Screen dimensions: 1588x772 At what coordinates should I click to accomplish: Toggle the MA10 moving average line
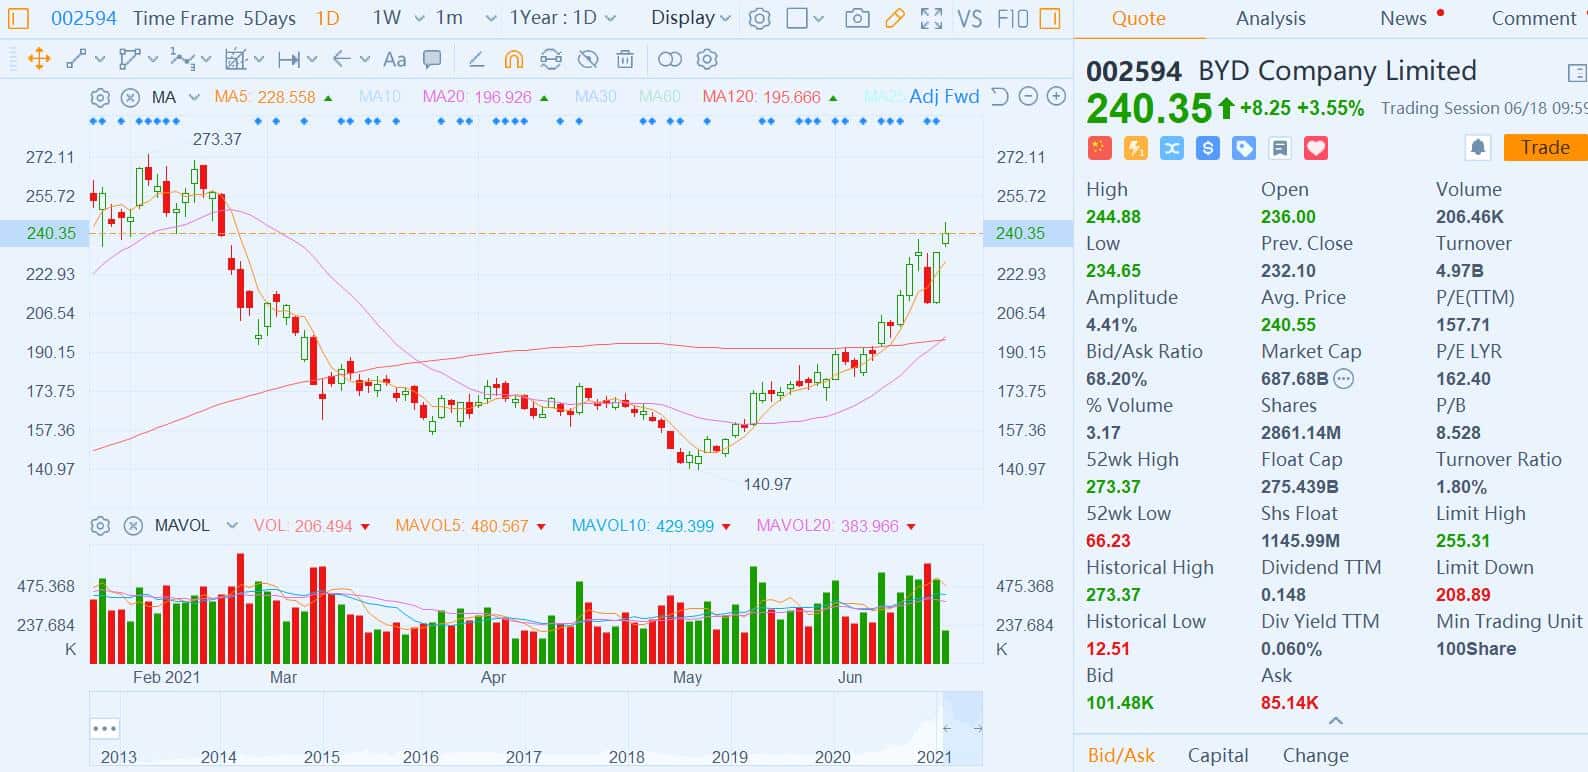coord(379,97)
